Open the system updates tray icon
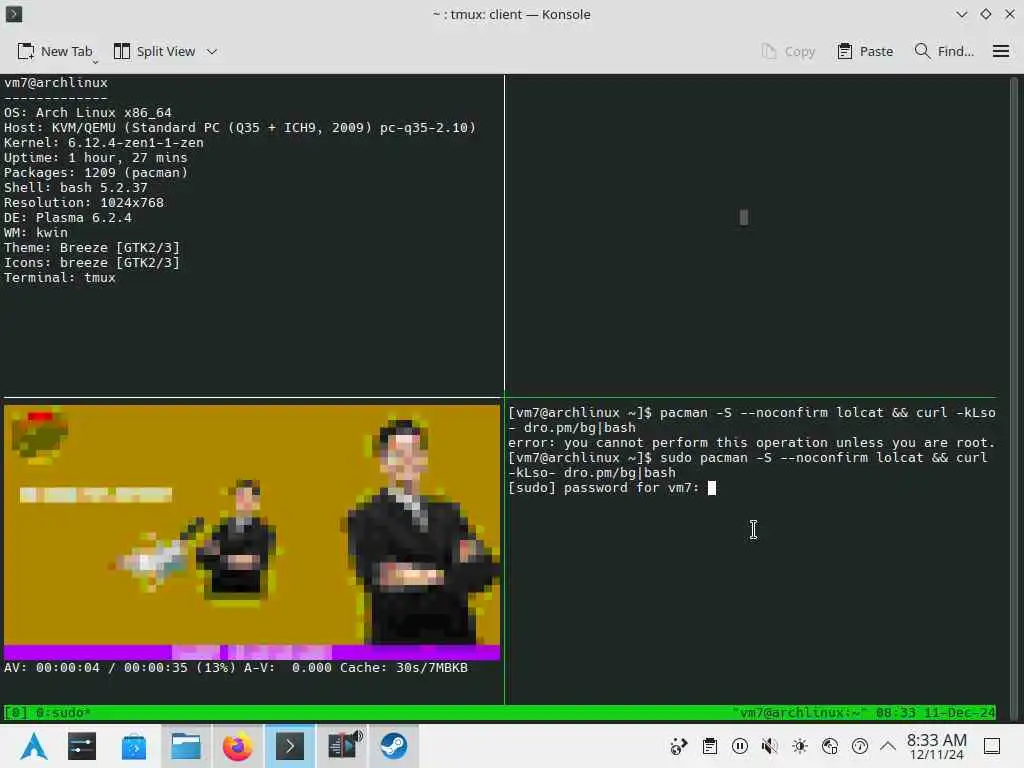1024x768 pixels. [x=860, y=746]
